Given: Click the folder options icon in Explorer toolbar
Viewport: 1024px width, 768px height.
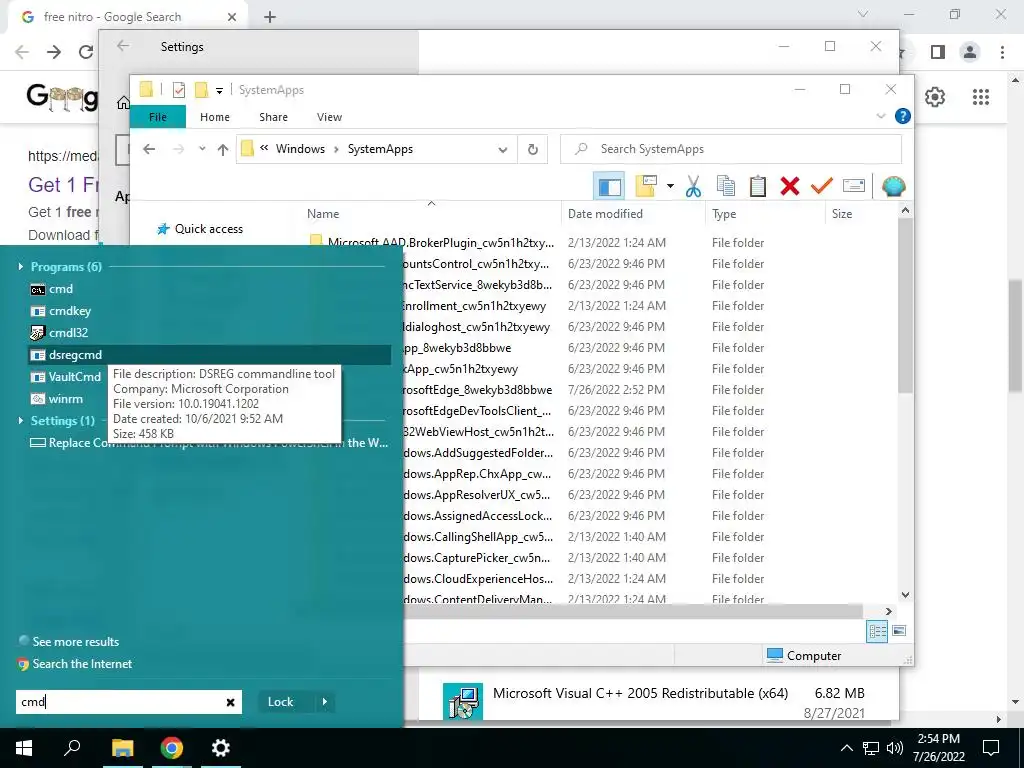Looking at the screenshot, I should tap(645, 187).
